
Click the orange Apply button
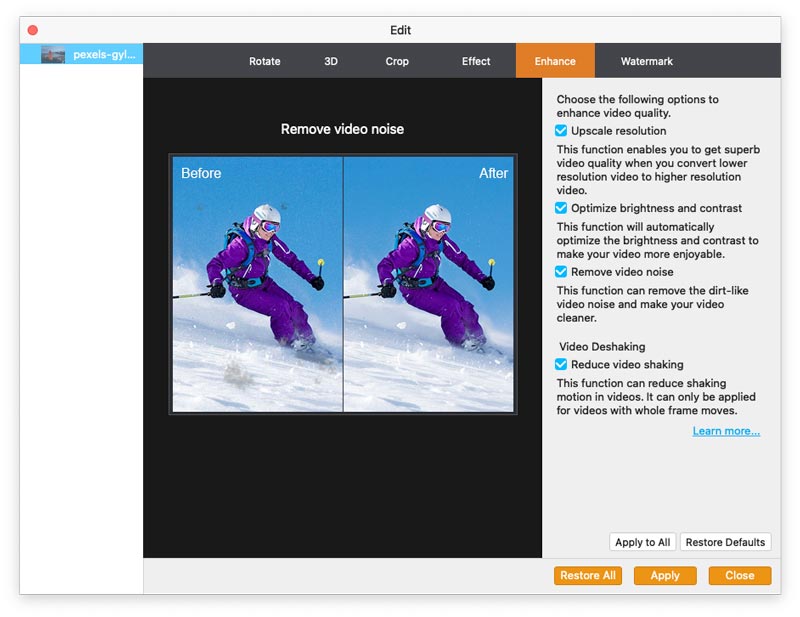coord(665,576)
